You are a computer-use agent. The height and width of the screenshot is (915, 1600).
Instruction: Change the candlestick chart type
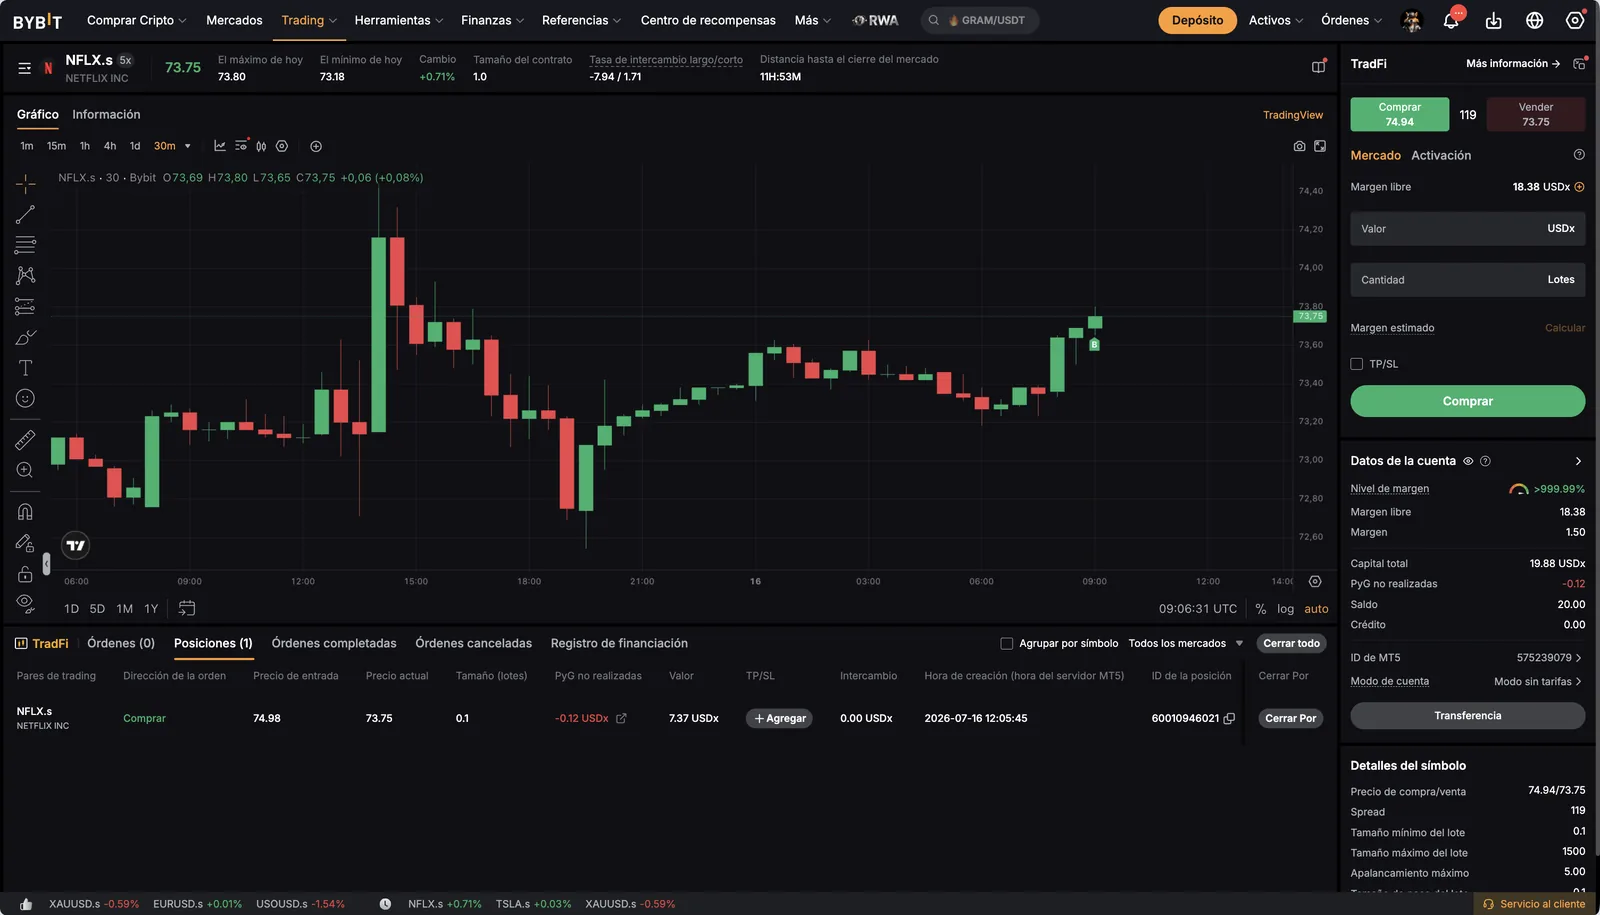(x=261, y=146)
